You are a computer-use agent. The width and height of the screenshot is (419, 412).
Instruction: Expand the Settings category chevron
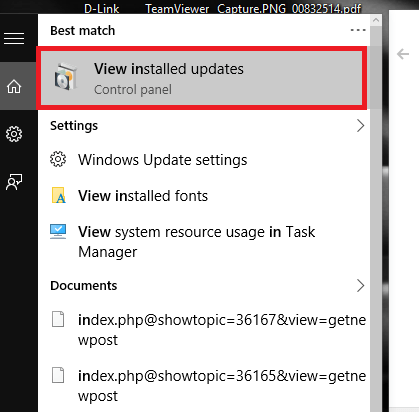(360, 126)
